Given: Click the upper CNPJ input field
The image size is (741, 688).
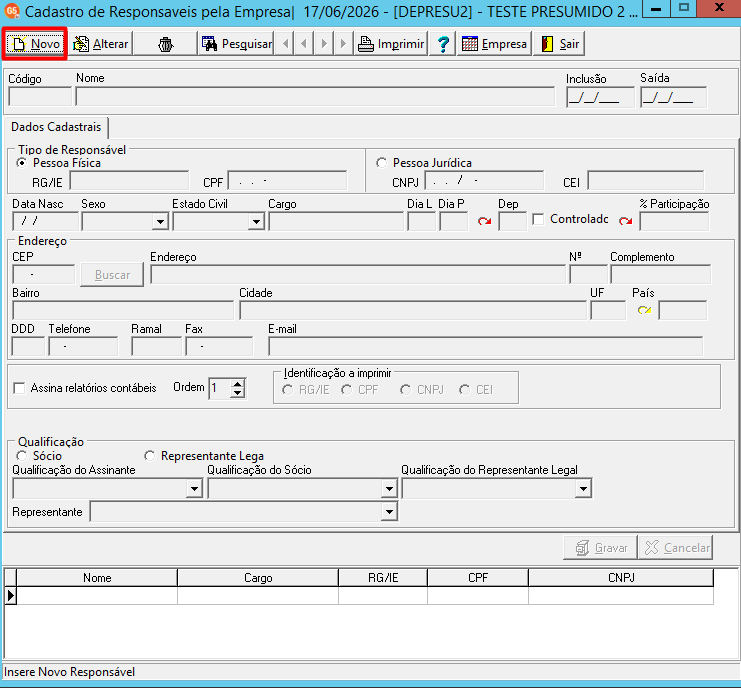Looking at the screenshot, I should (484, 181).
